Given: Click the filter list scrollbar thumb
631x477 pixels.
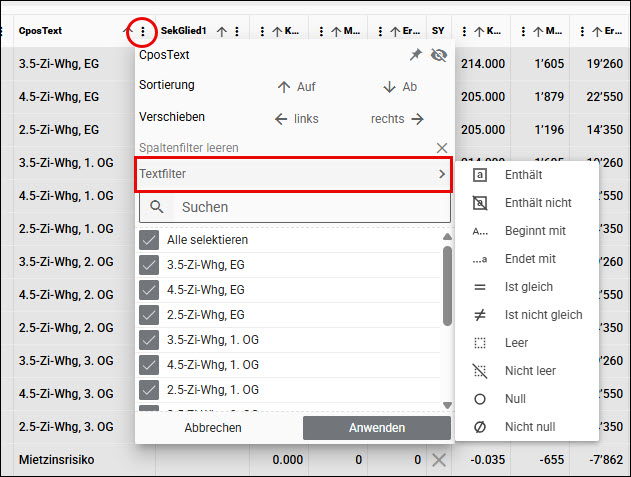Looking at the screenshot, I should 447,286.
